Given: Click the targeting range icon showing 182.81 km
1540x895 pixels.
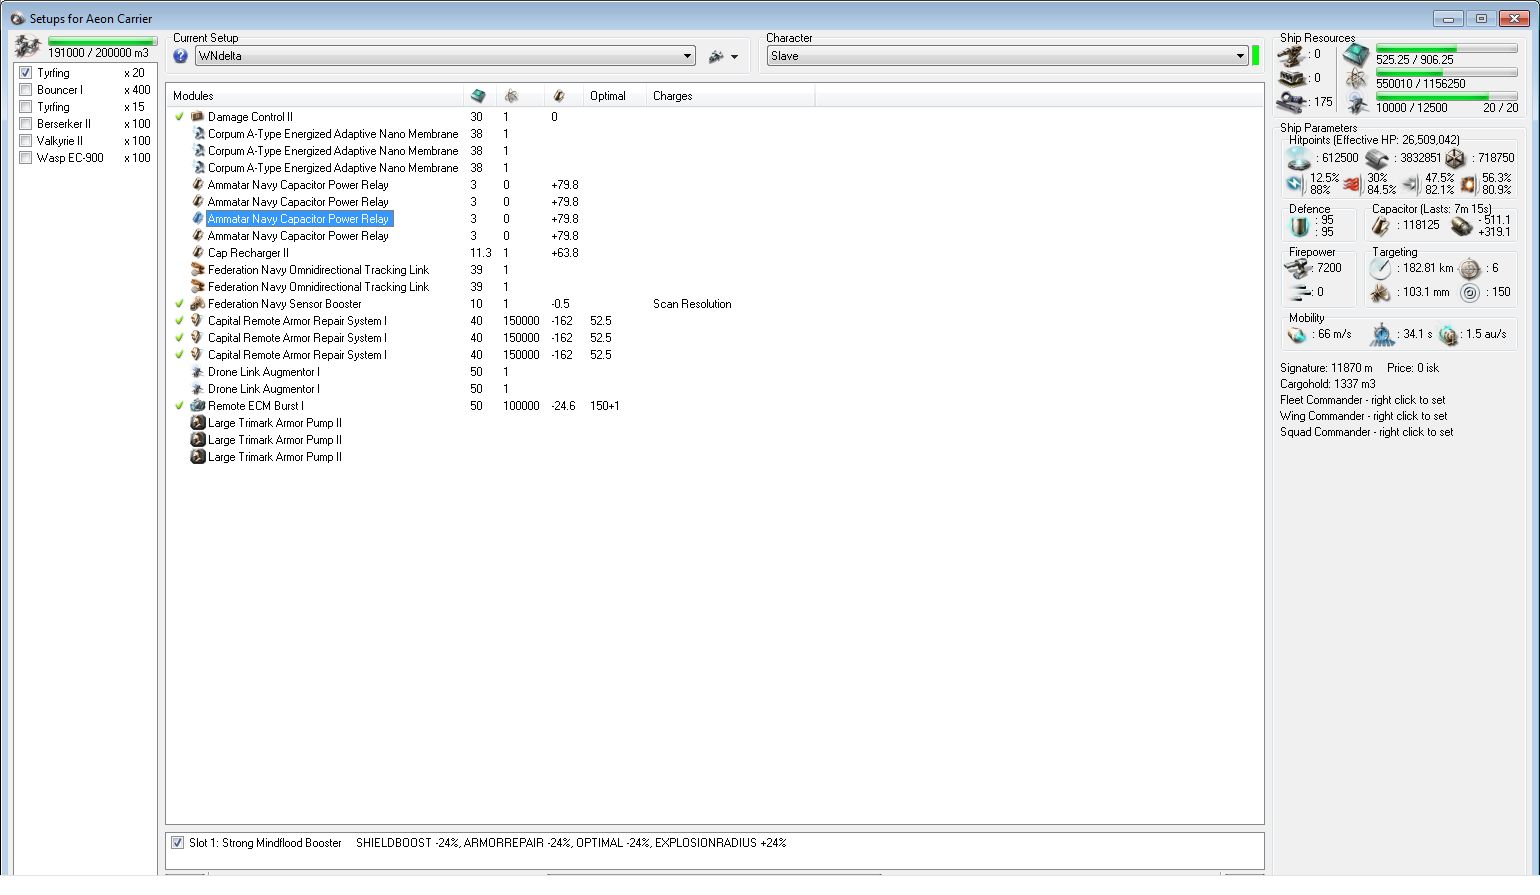Looking at the screenshot, I should tap(1380, 268).
